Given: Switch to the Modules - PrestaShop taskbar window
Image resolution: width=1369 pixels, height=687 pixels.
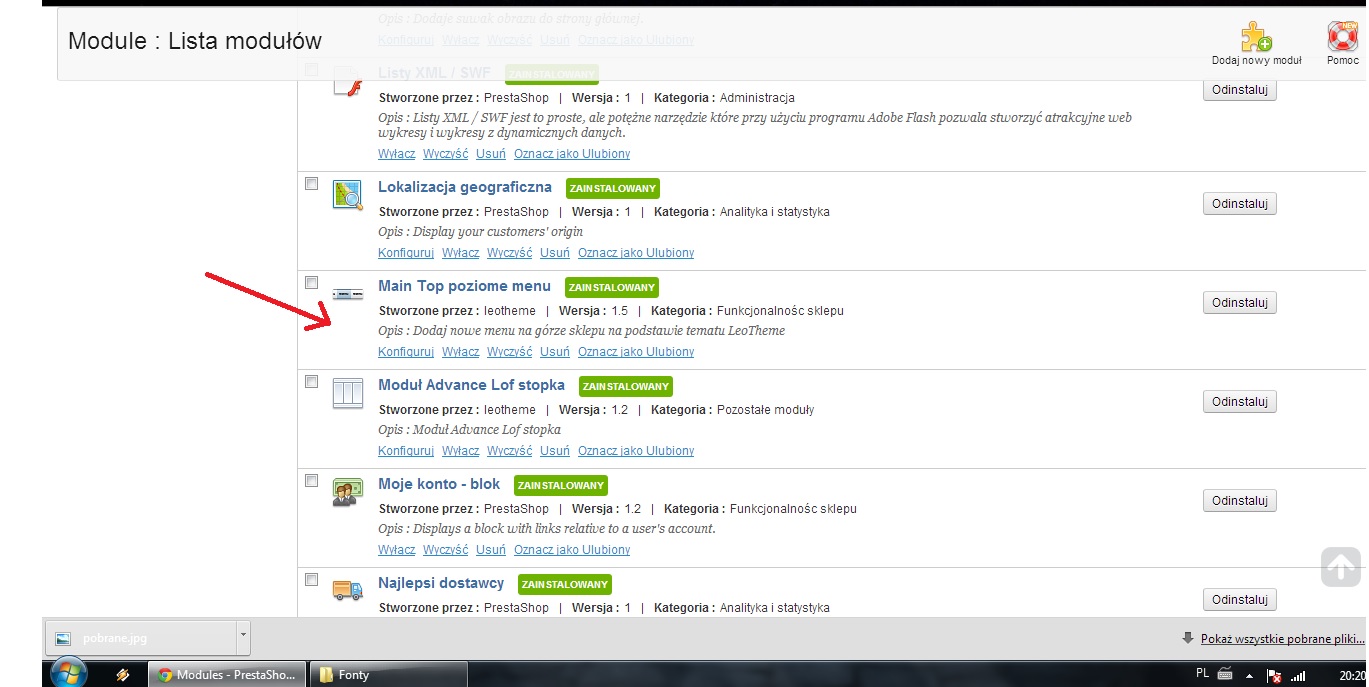Looking at the screenshot, I should click(226, 675).
